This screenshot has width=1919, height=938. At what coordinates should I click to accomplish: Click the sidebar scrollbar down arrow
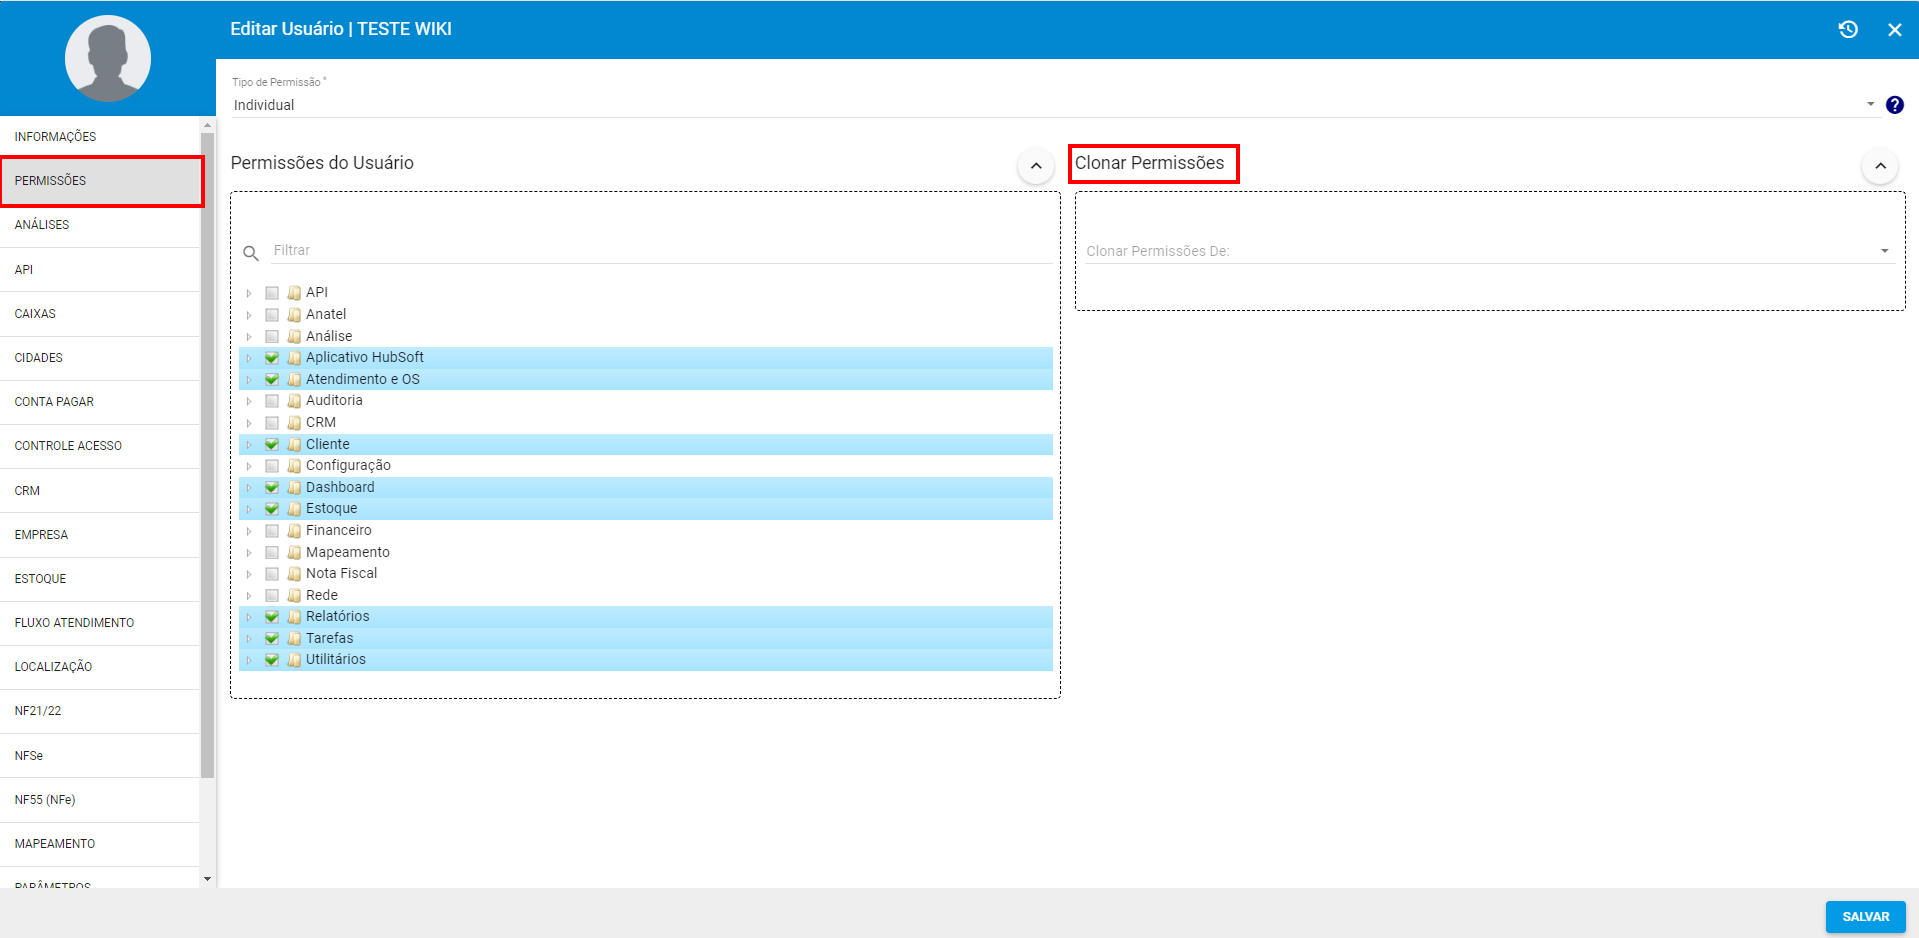pyautogui.click(x=207, y=879)
